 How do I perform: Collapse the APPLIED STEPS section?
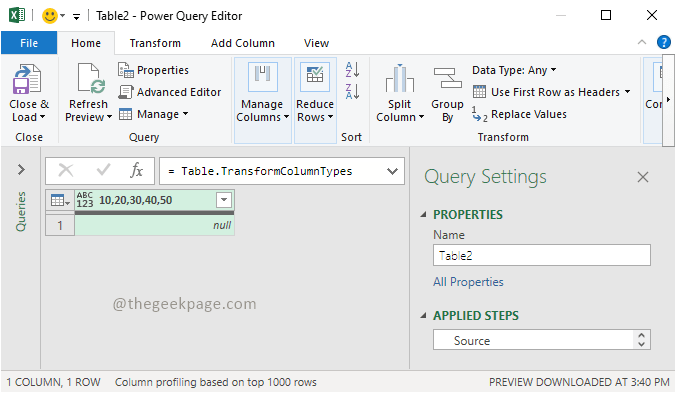423,316
